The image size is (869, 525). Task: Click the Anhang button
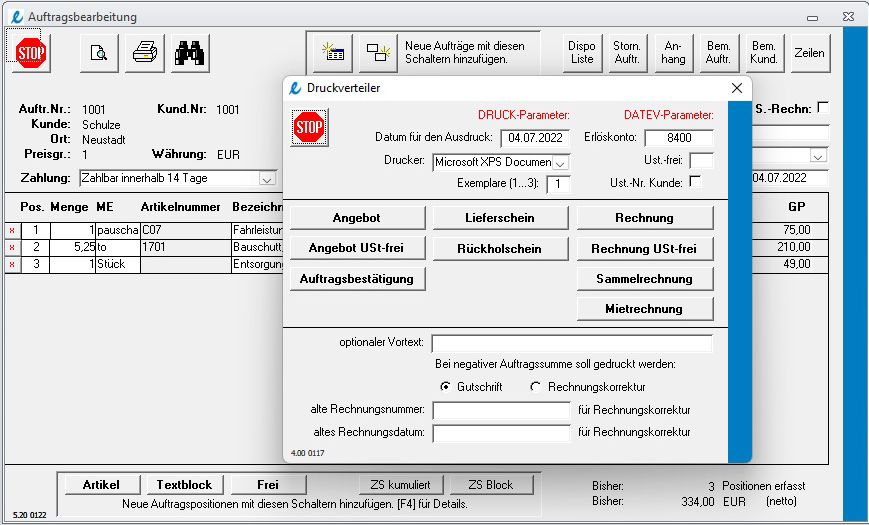pyautogui.click(x=673, y=53)
